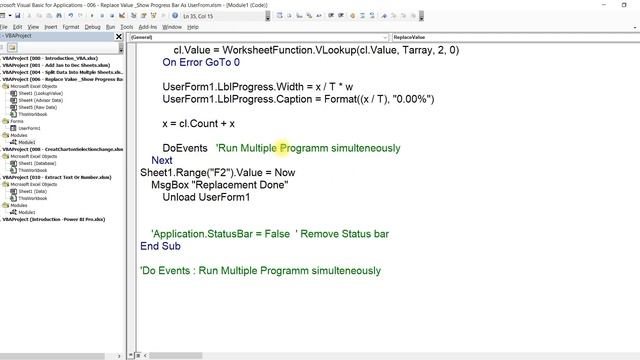Open the Insert object dropdown arrow beside View Excel

9,16
